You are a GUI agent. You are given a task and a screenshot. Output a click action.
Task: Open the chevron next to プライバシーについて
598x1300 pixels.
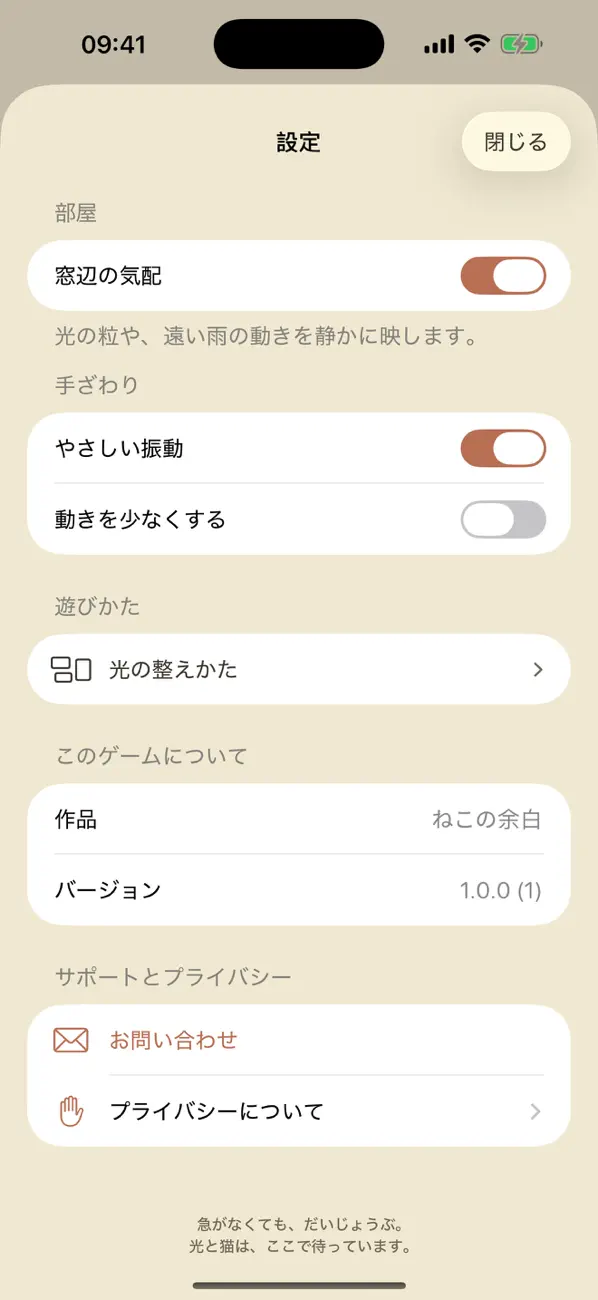[x=537, y=1111]
